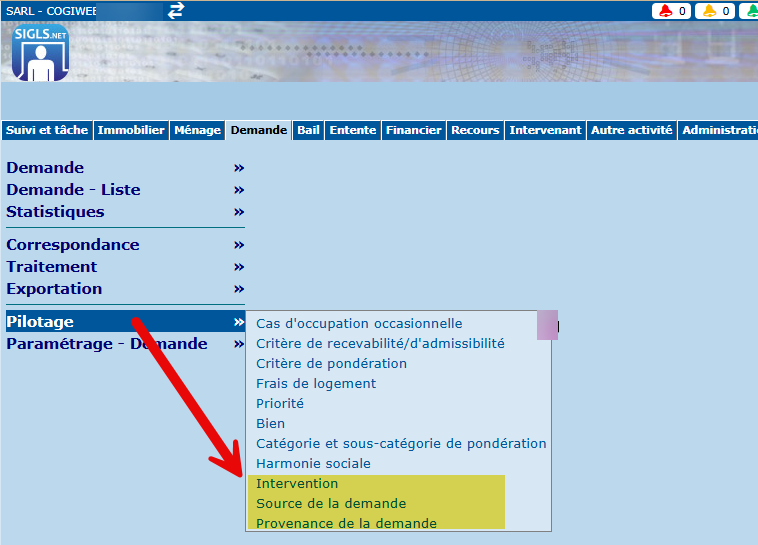Click the Demande - Liste link

[x=73, y=190]
